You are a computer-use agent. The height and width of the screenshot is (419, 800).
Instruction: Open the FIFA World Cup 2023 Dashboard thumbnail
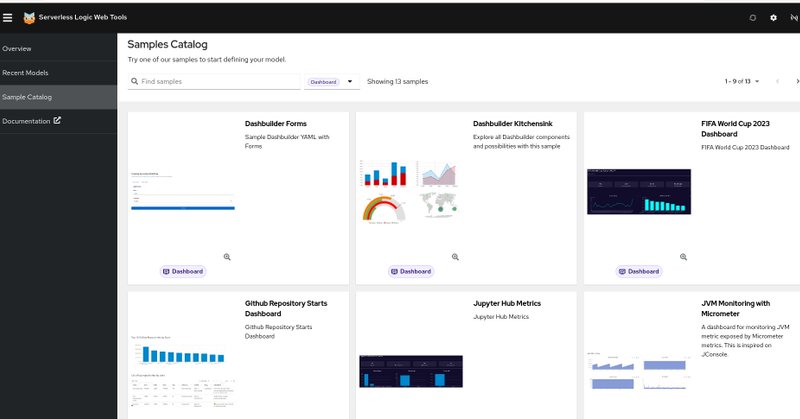tap(639, 191)
